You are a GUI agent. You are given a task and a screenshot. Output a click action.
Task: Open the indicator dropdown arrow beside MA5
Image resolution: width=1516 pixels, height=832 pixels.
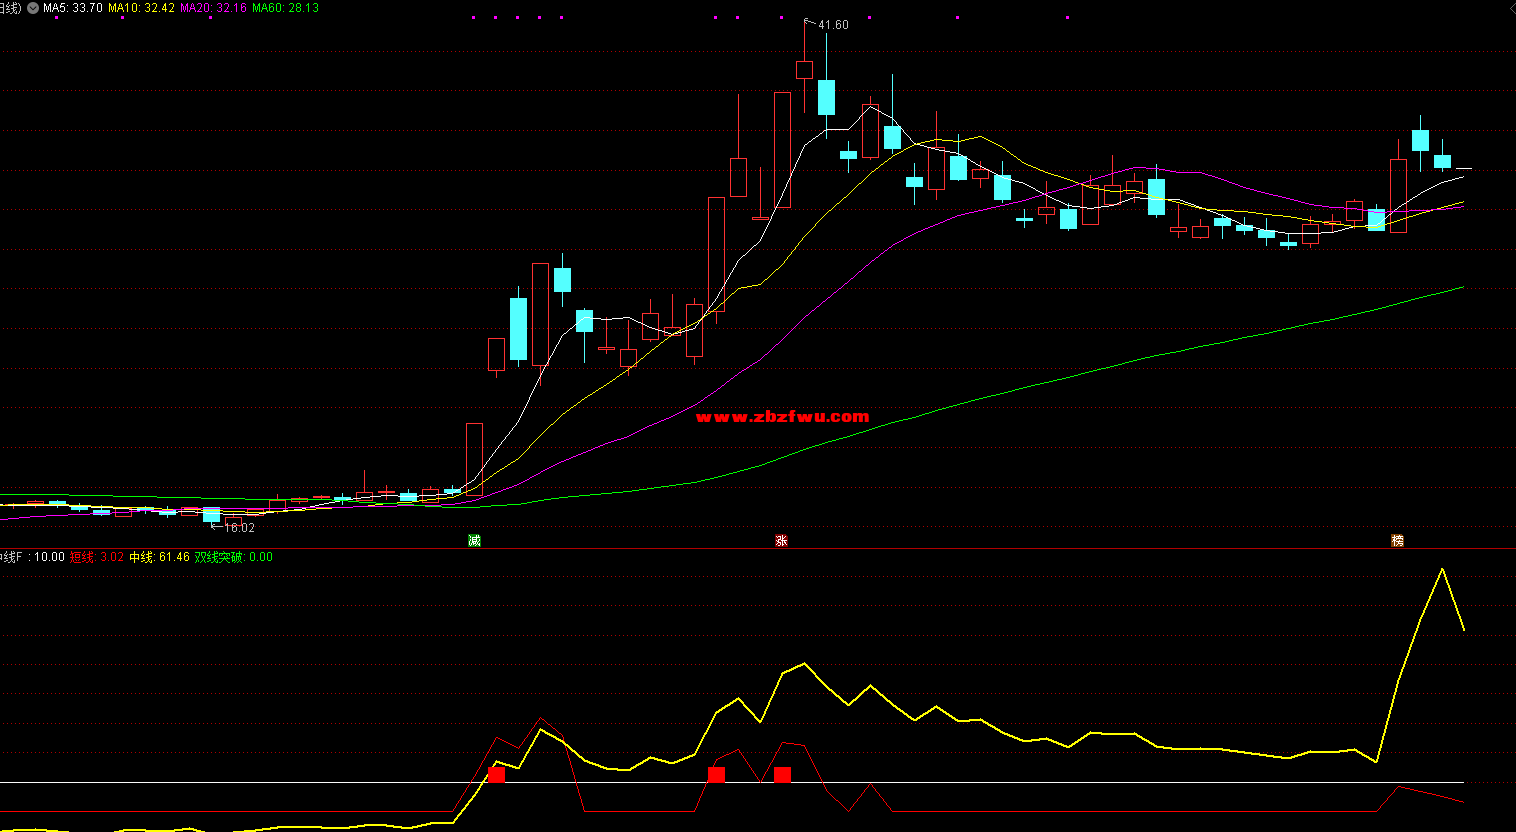33,8
